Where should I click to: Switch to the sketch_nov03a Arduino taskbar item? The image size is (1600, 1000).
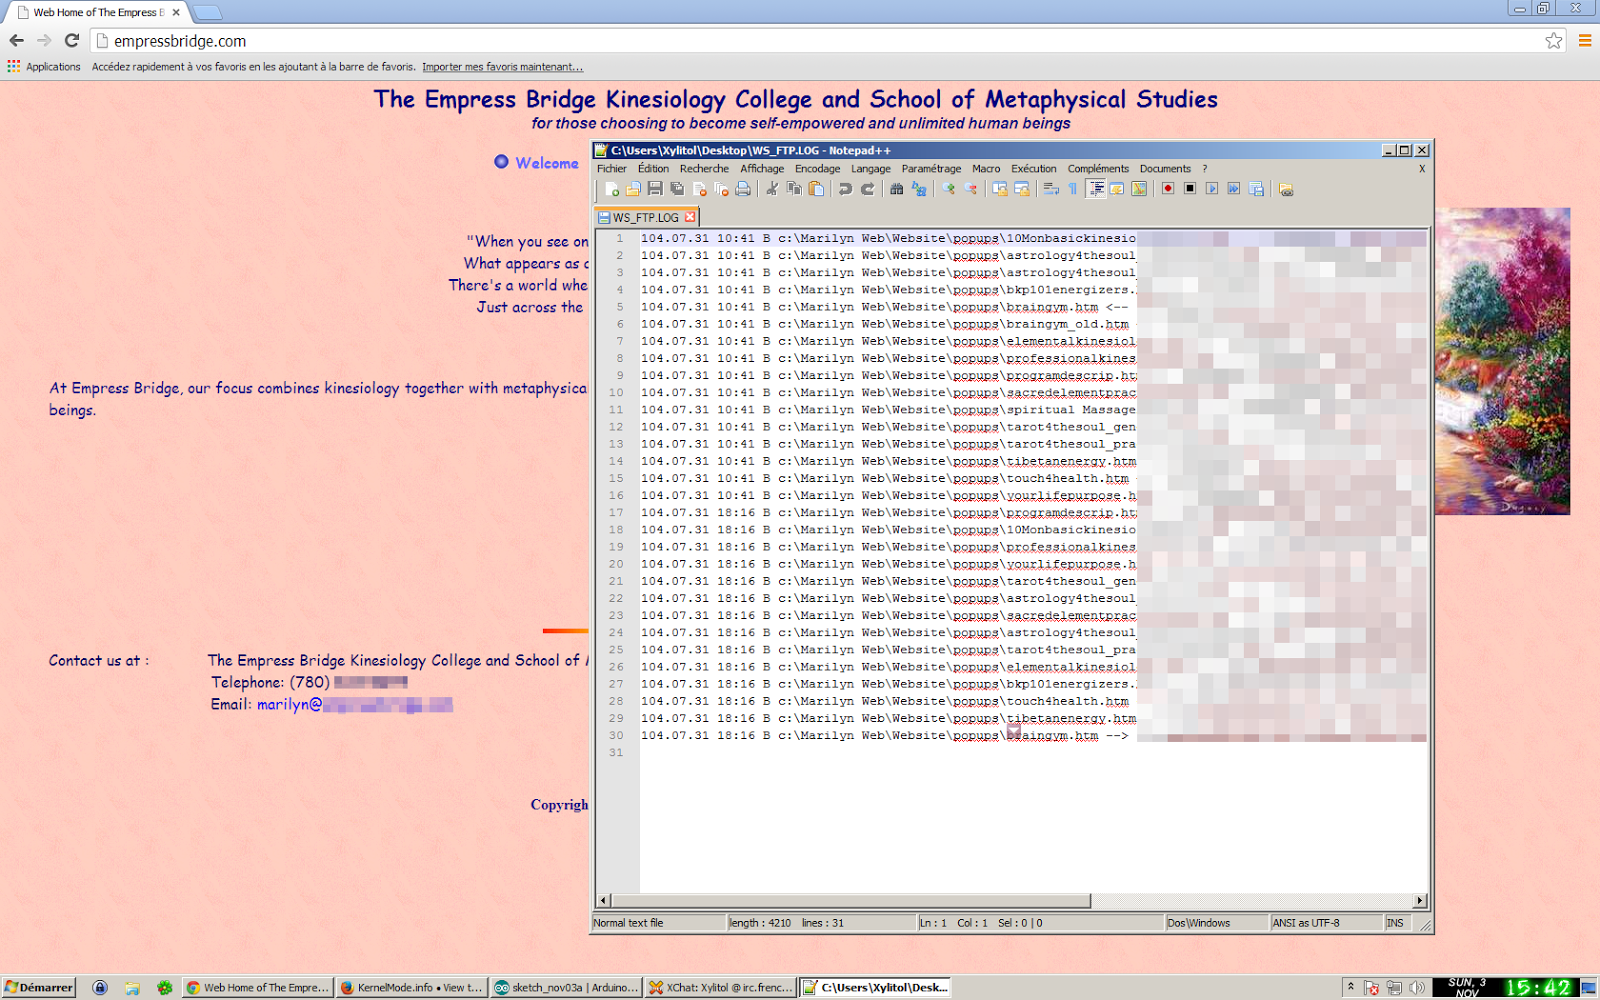566,987
